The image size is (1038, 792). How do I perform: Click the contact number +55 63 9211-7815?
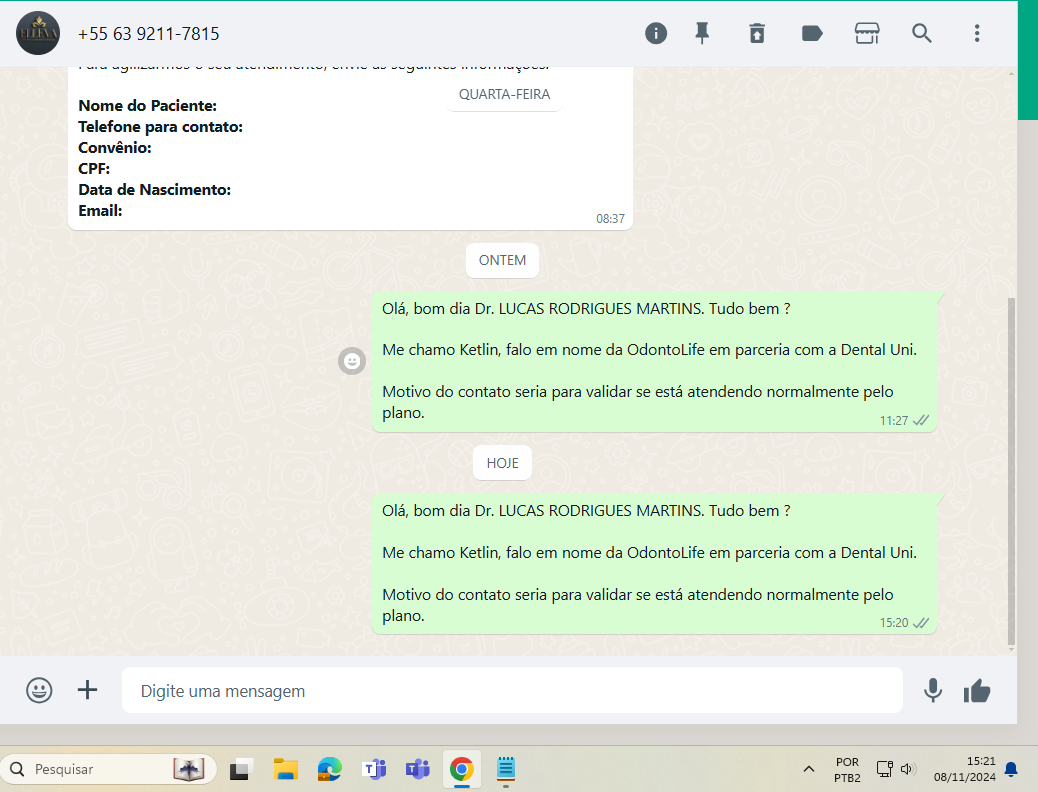click(148, 34)
